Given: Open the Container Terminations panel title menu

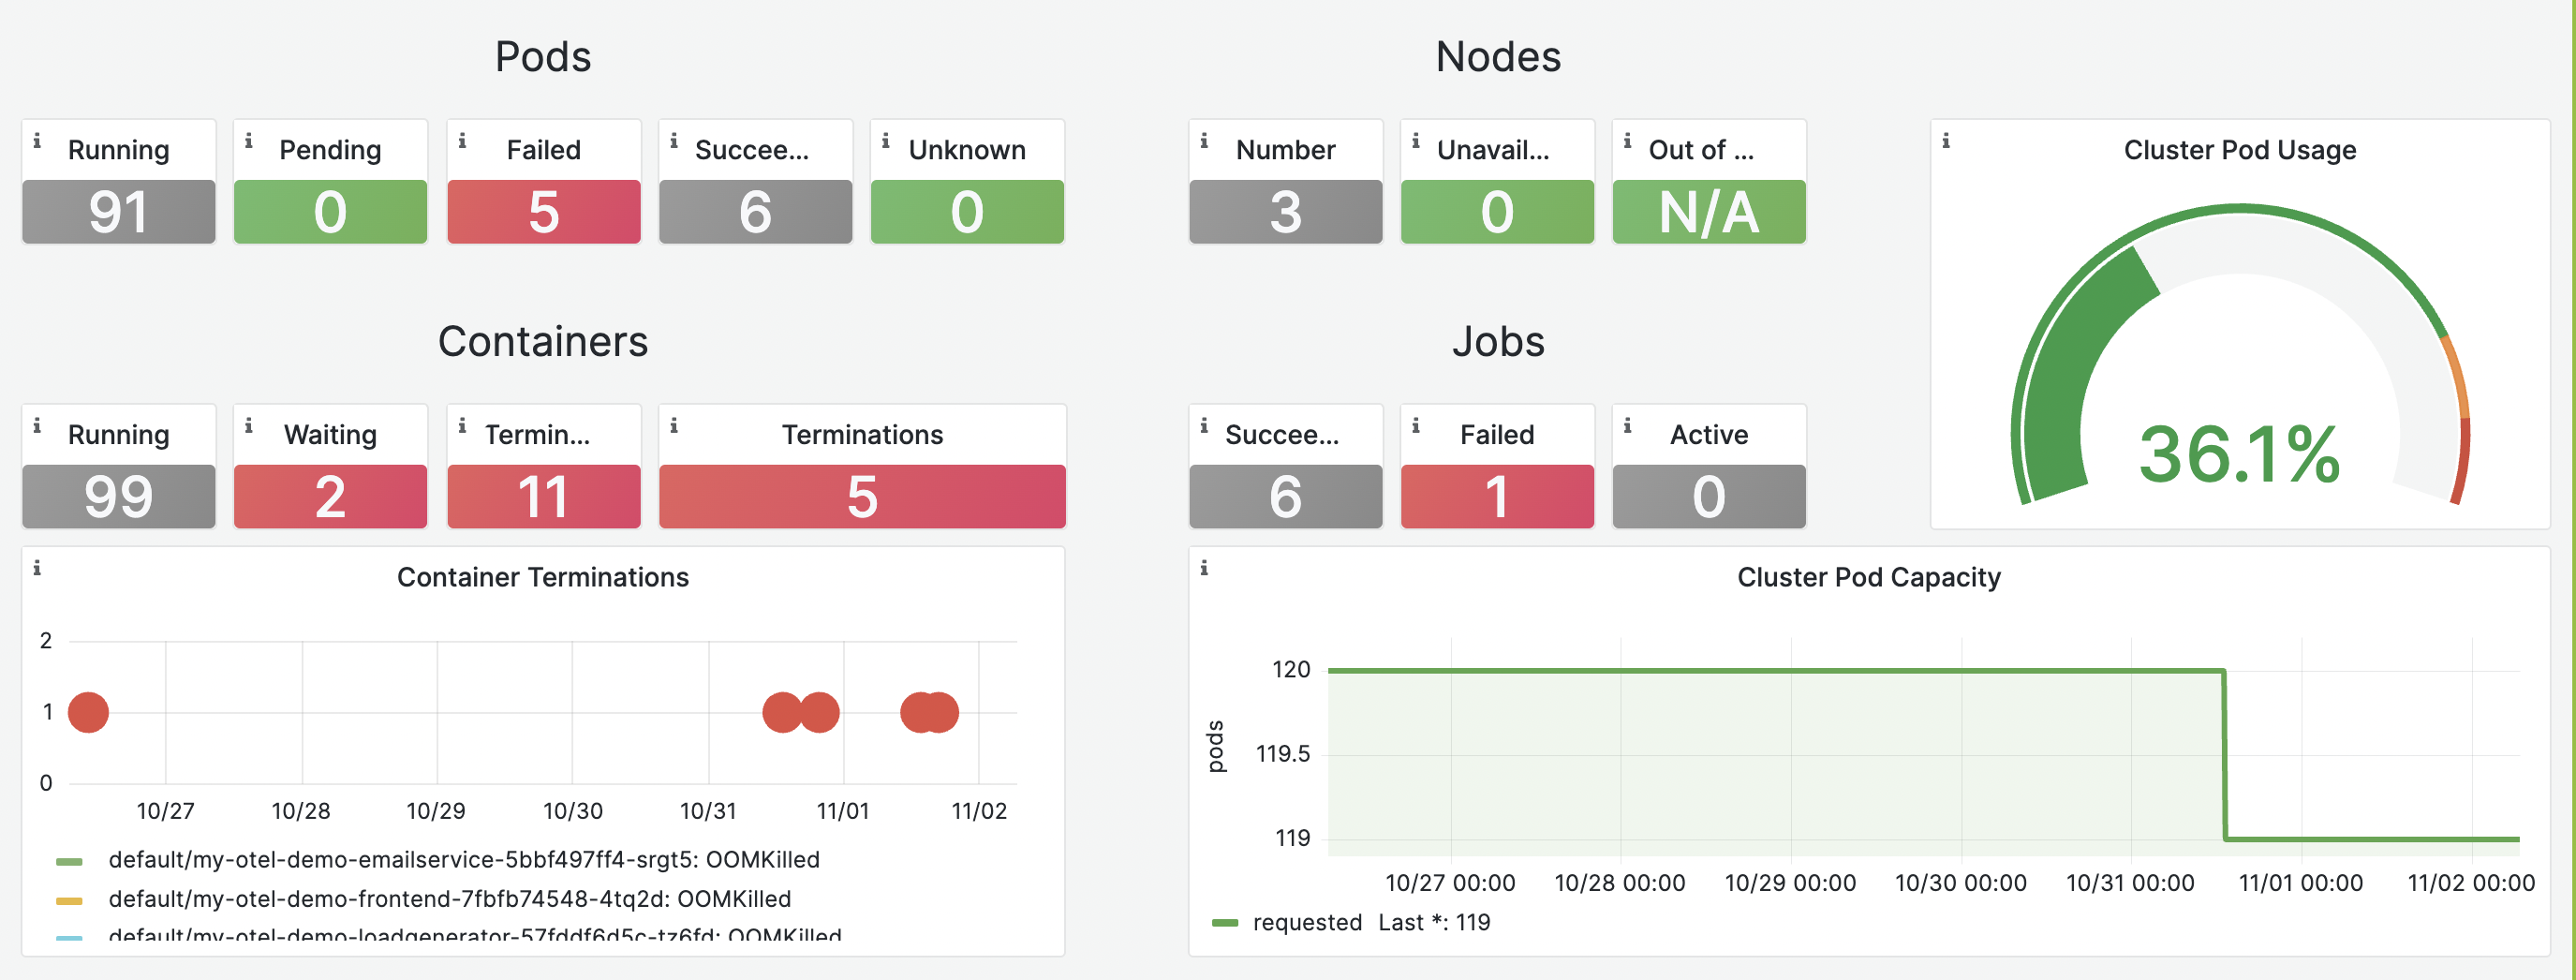Looking at the screenshot, I should click(x=543, y=577).
